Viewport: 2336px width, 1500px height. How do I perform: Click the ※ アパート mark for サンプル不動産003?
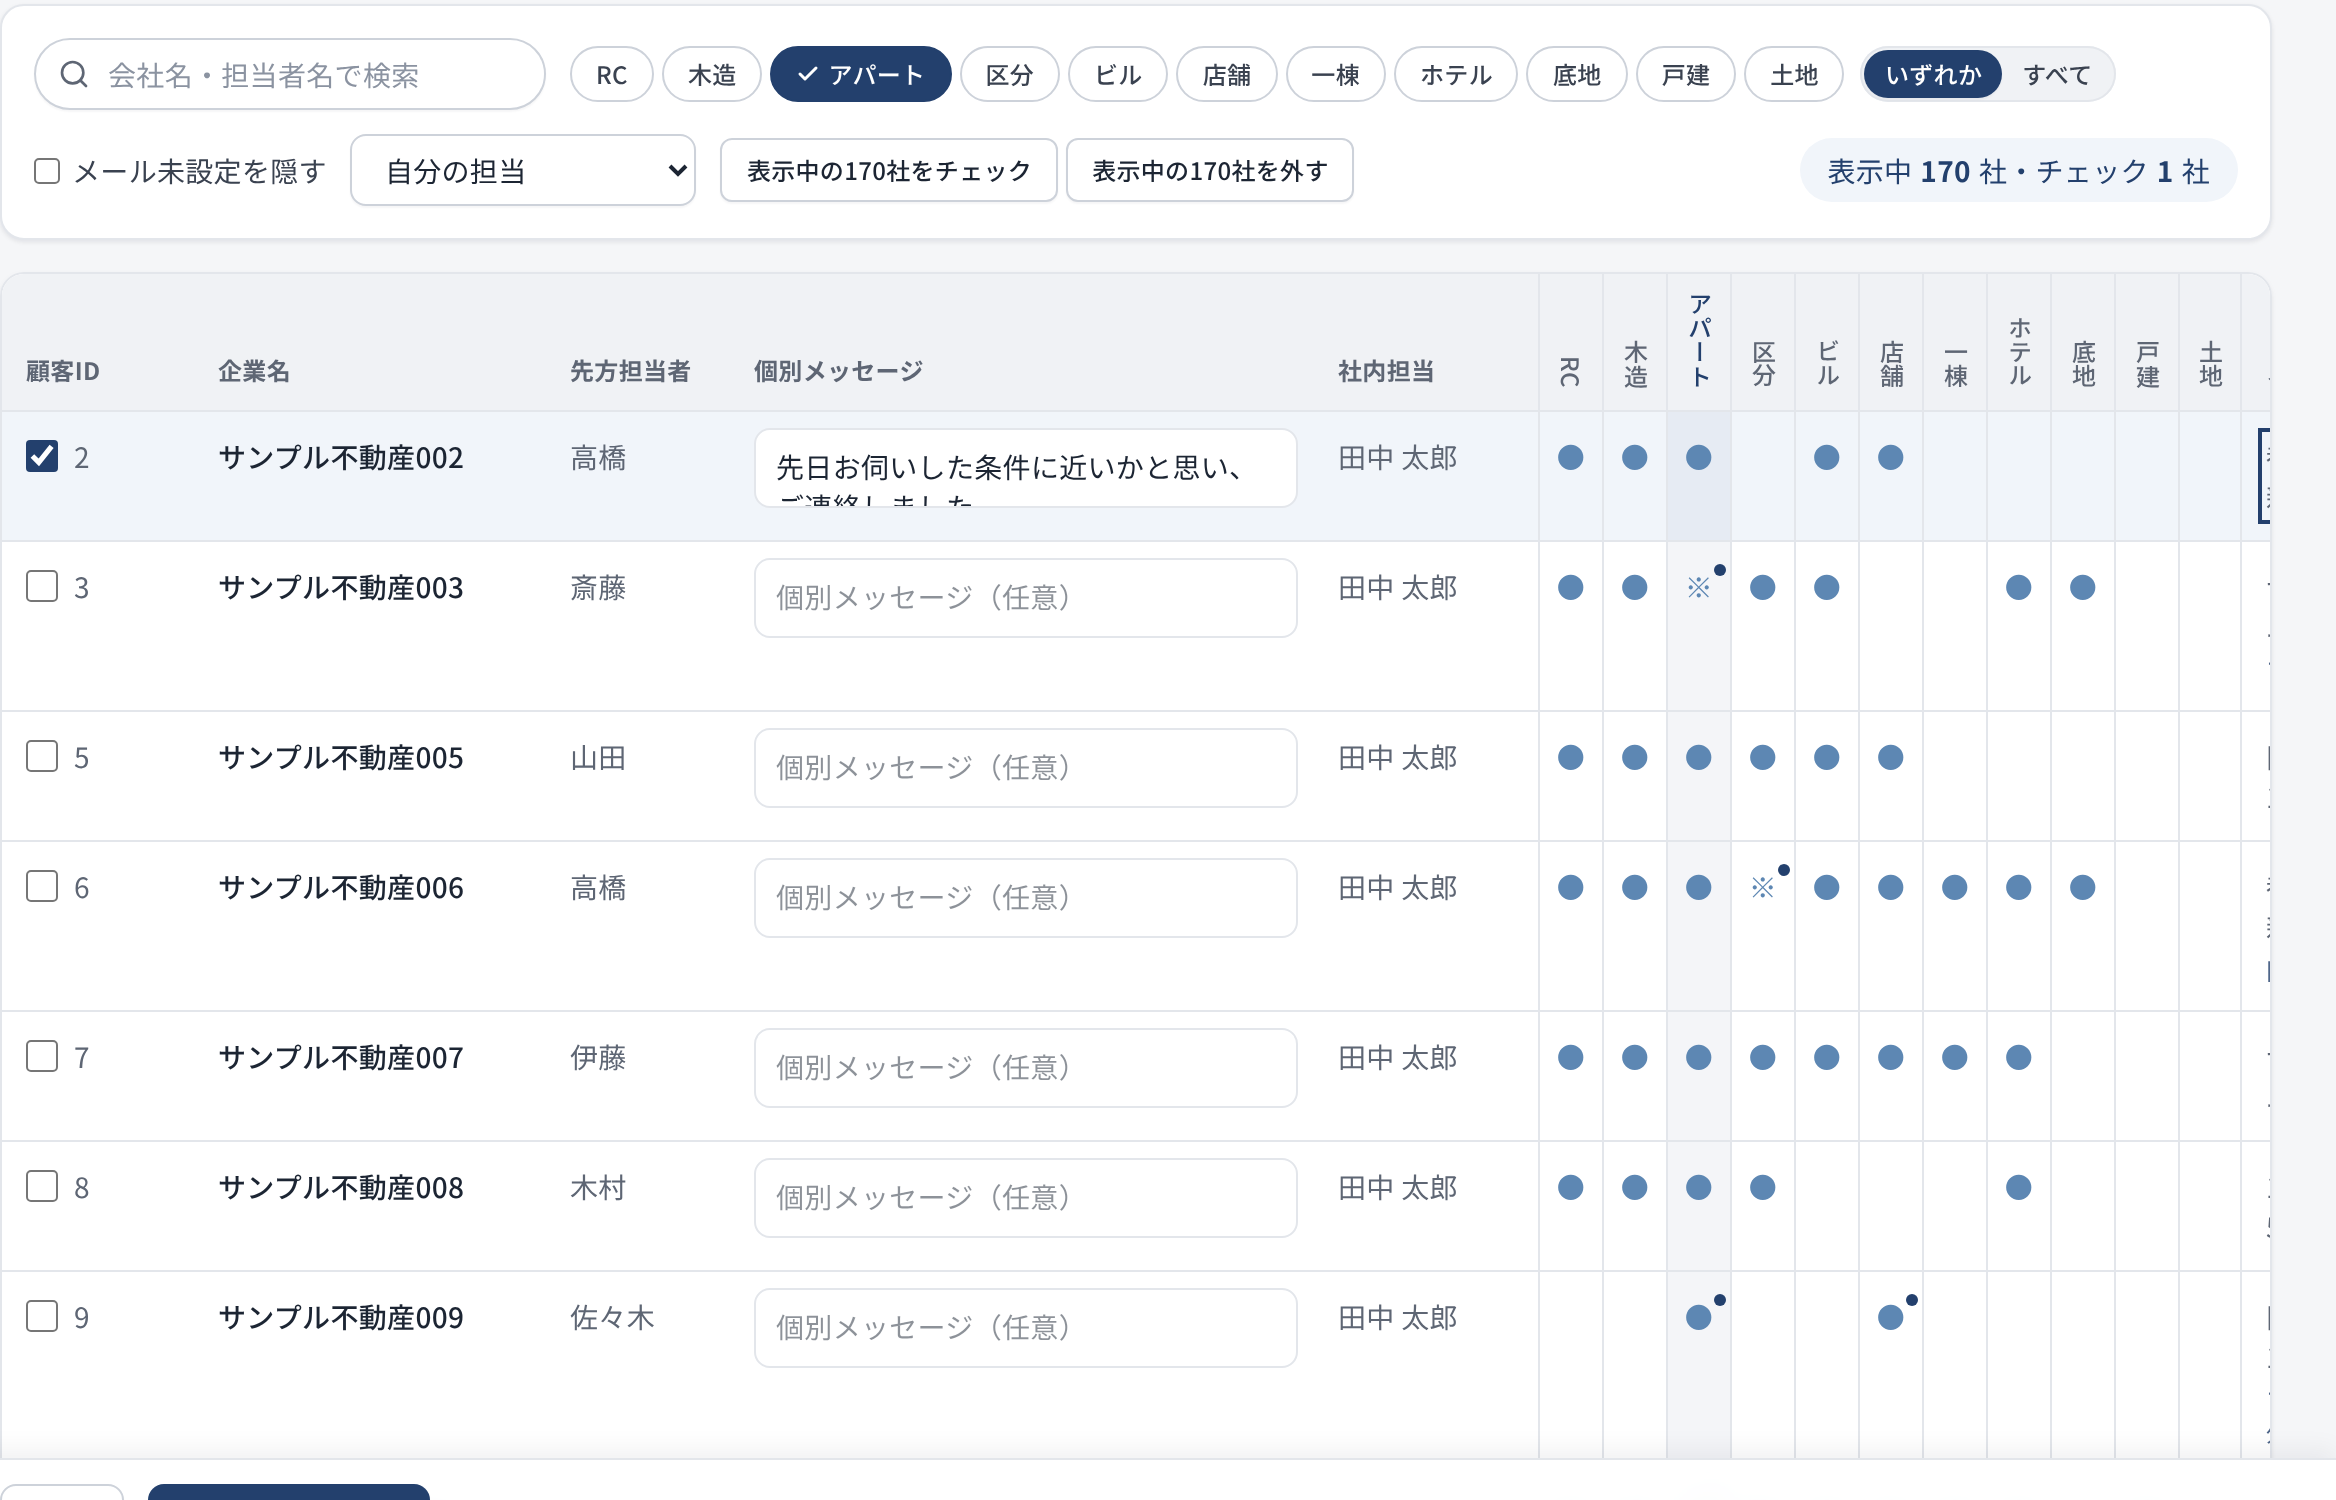pos(1699,587)
